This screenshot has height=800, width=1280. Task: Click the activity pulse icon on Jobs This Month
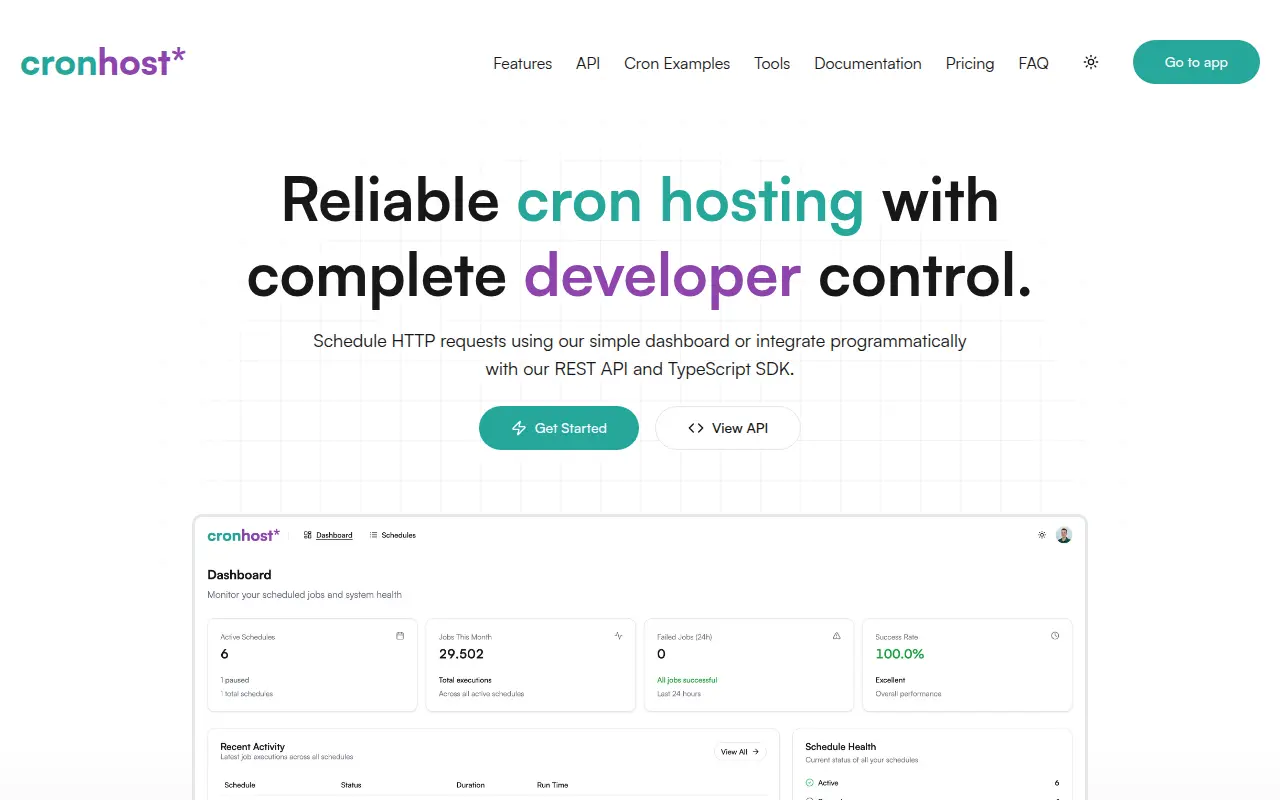point(619,635)
